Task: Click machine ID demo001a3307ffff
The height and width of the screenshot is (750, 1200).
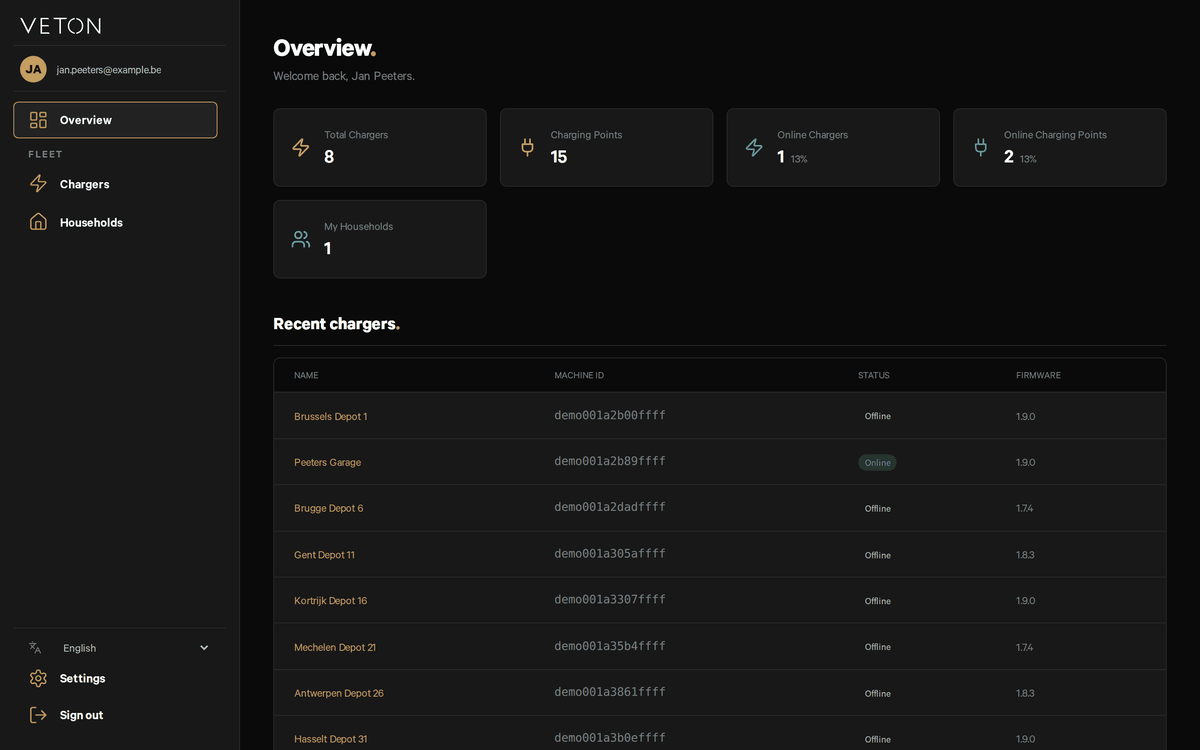Action: click(610, 600)
